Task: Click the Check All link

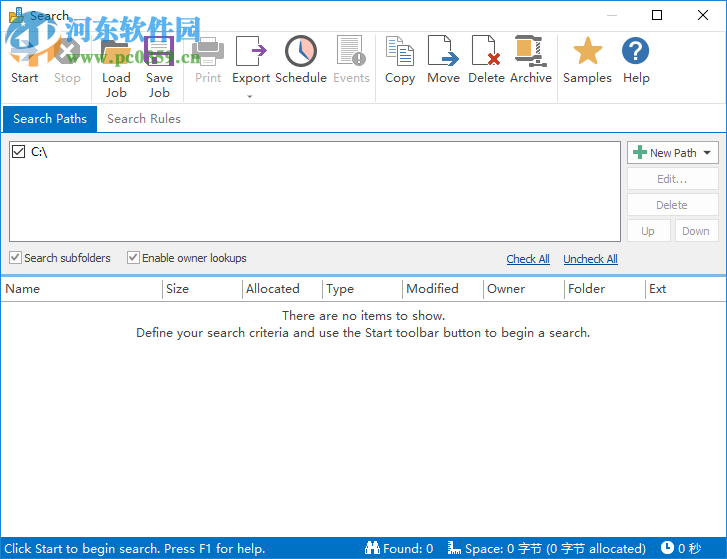Action: point(528,259)
